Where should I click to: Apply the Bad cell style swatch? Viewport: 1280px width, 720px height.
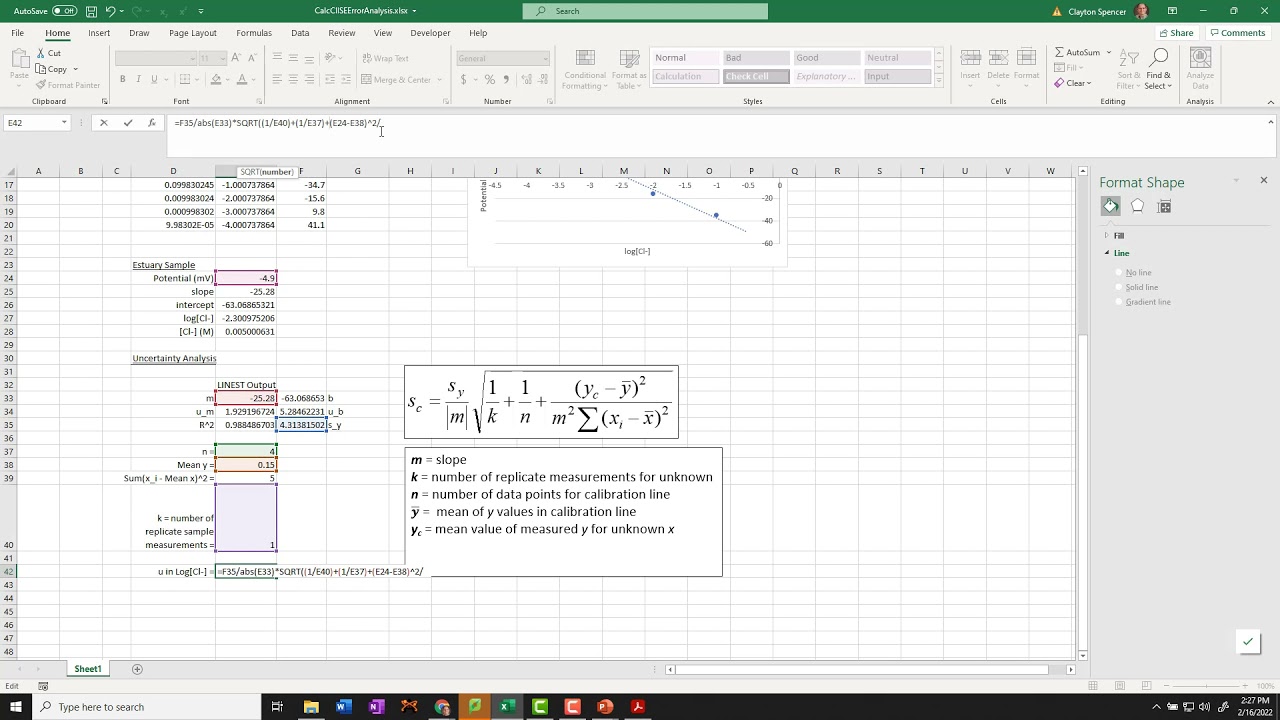(755, 58)
